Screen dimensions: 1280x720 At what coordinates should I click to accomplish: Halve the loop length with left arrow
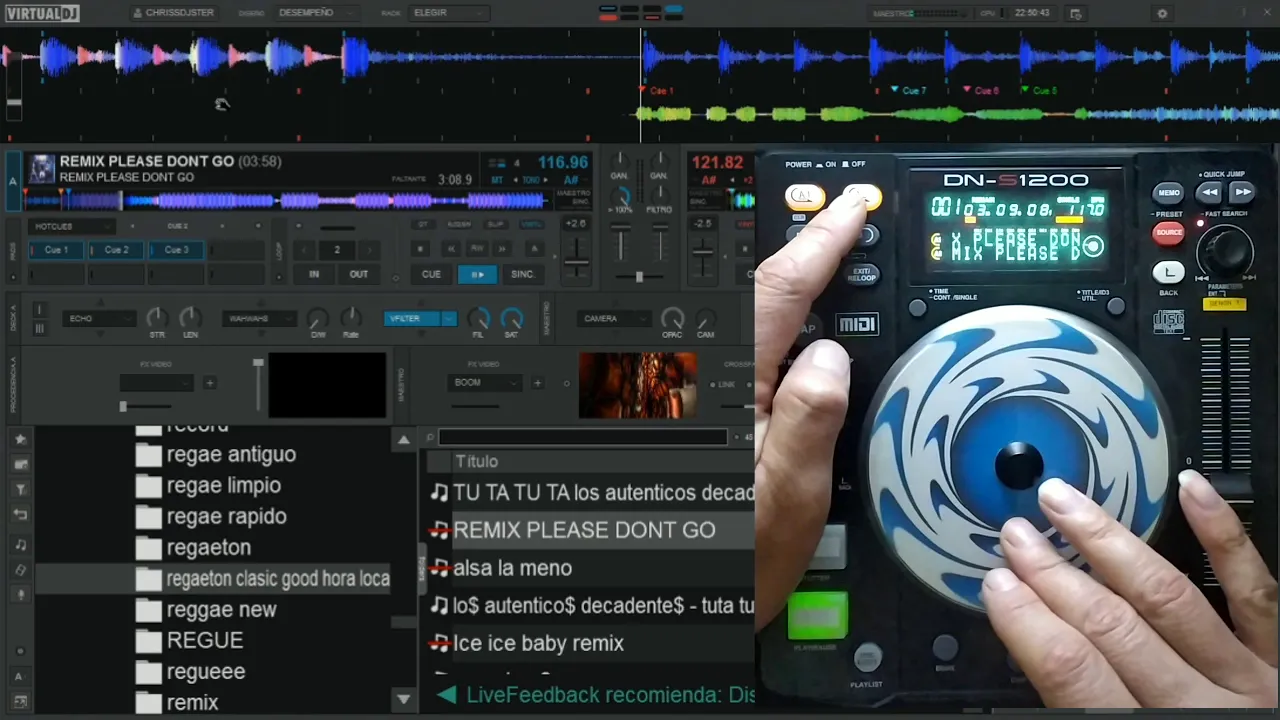click(306, 250)
